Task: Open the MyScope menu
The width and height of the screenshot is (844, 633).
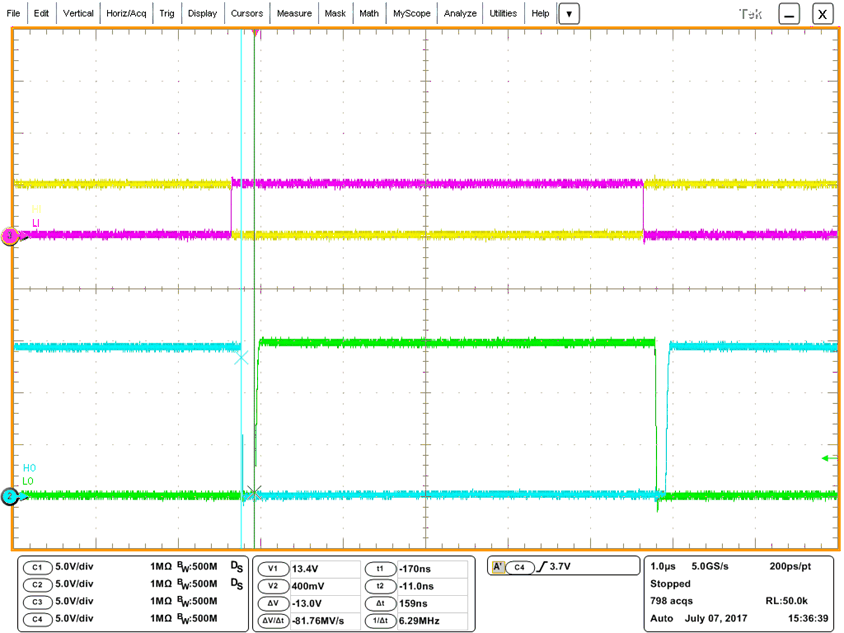Action: tap(412, 13)
